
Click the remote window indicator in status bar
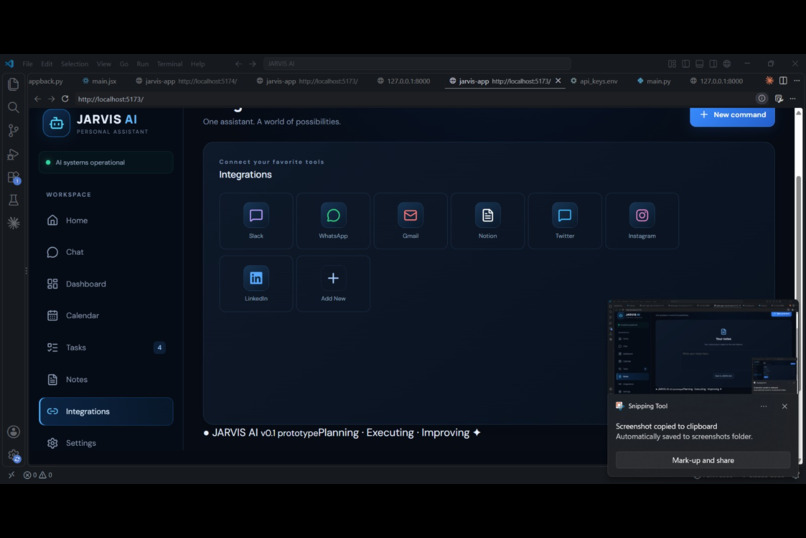click(11, 475)
